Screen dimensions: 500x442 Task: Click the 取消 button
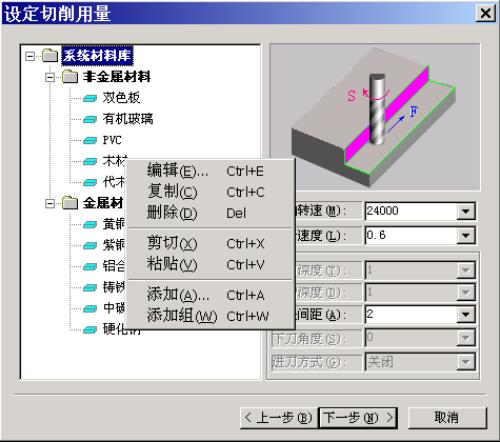(447, 417)
